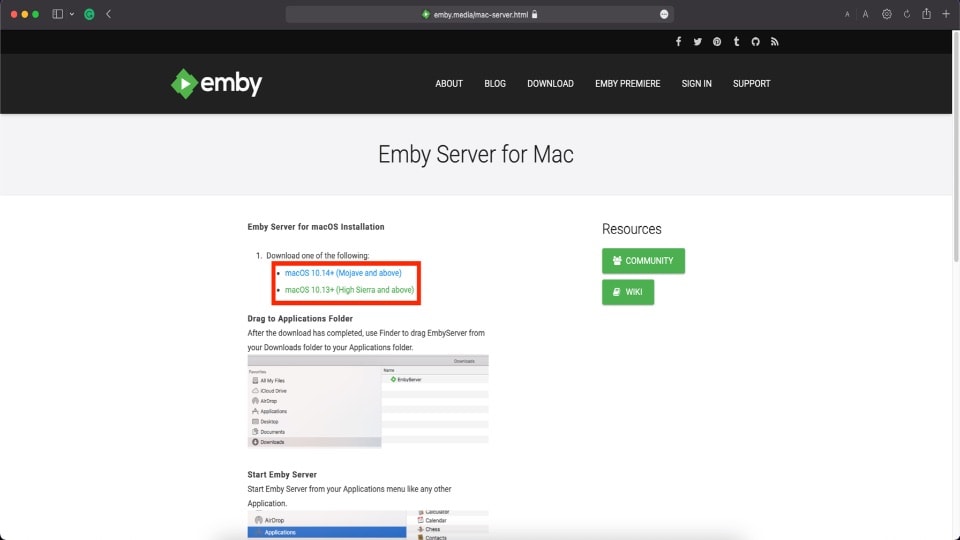
Task: Click the reader options icon in address bar
Action: 664,14
